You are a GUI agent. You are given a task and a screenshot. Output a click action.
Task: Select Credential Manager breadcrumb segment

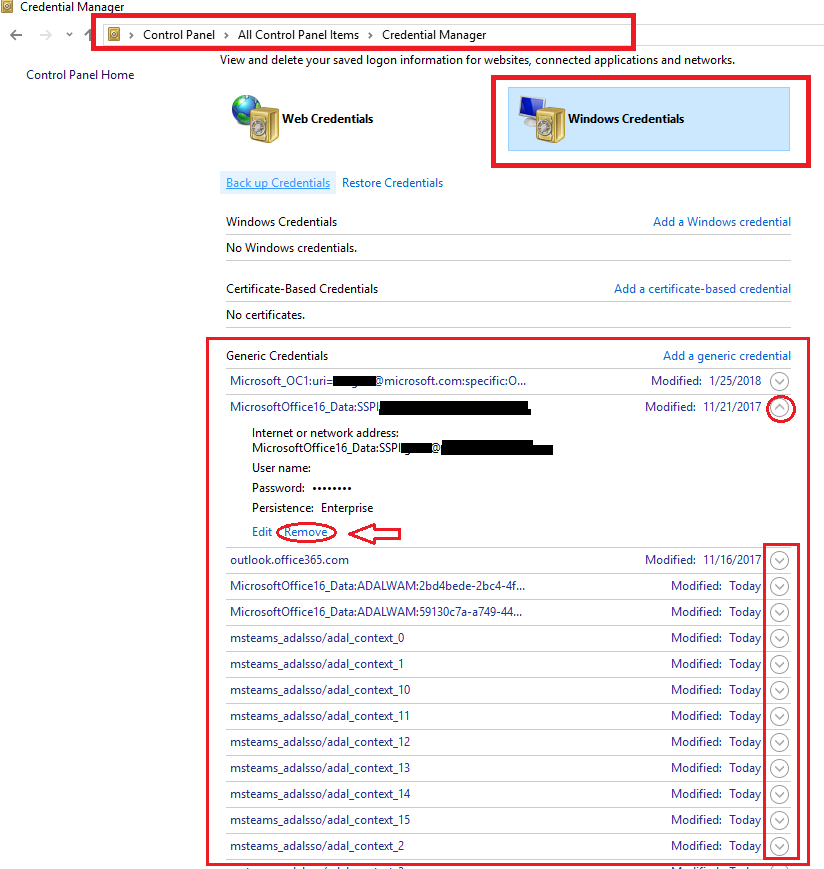click(434, 35)
